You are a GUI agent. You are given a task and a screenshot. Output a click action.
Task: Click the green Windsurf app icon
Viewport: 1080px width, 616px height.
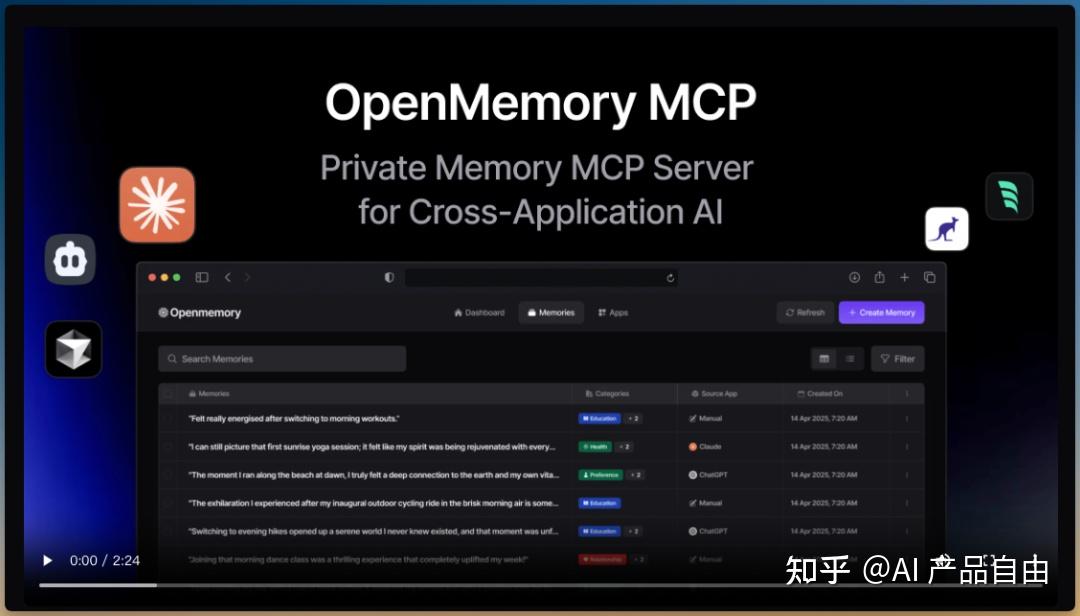pos(1009,196)
